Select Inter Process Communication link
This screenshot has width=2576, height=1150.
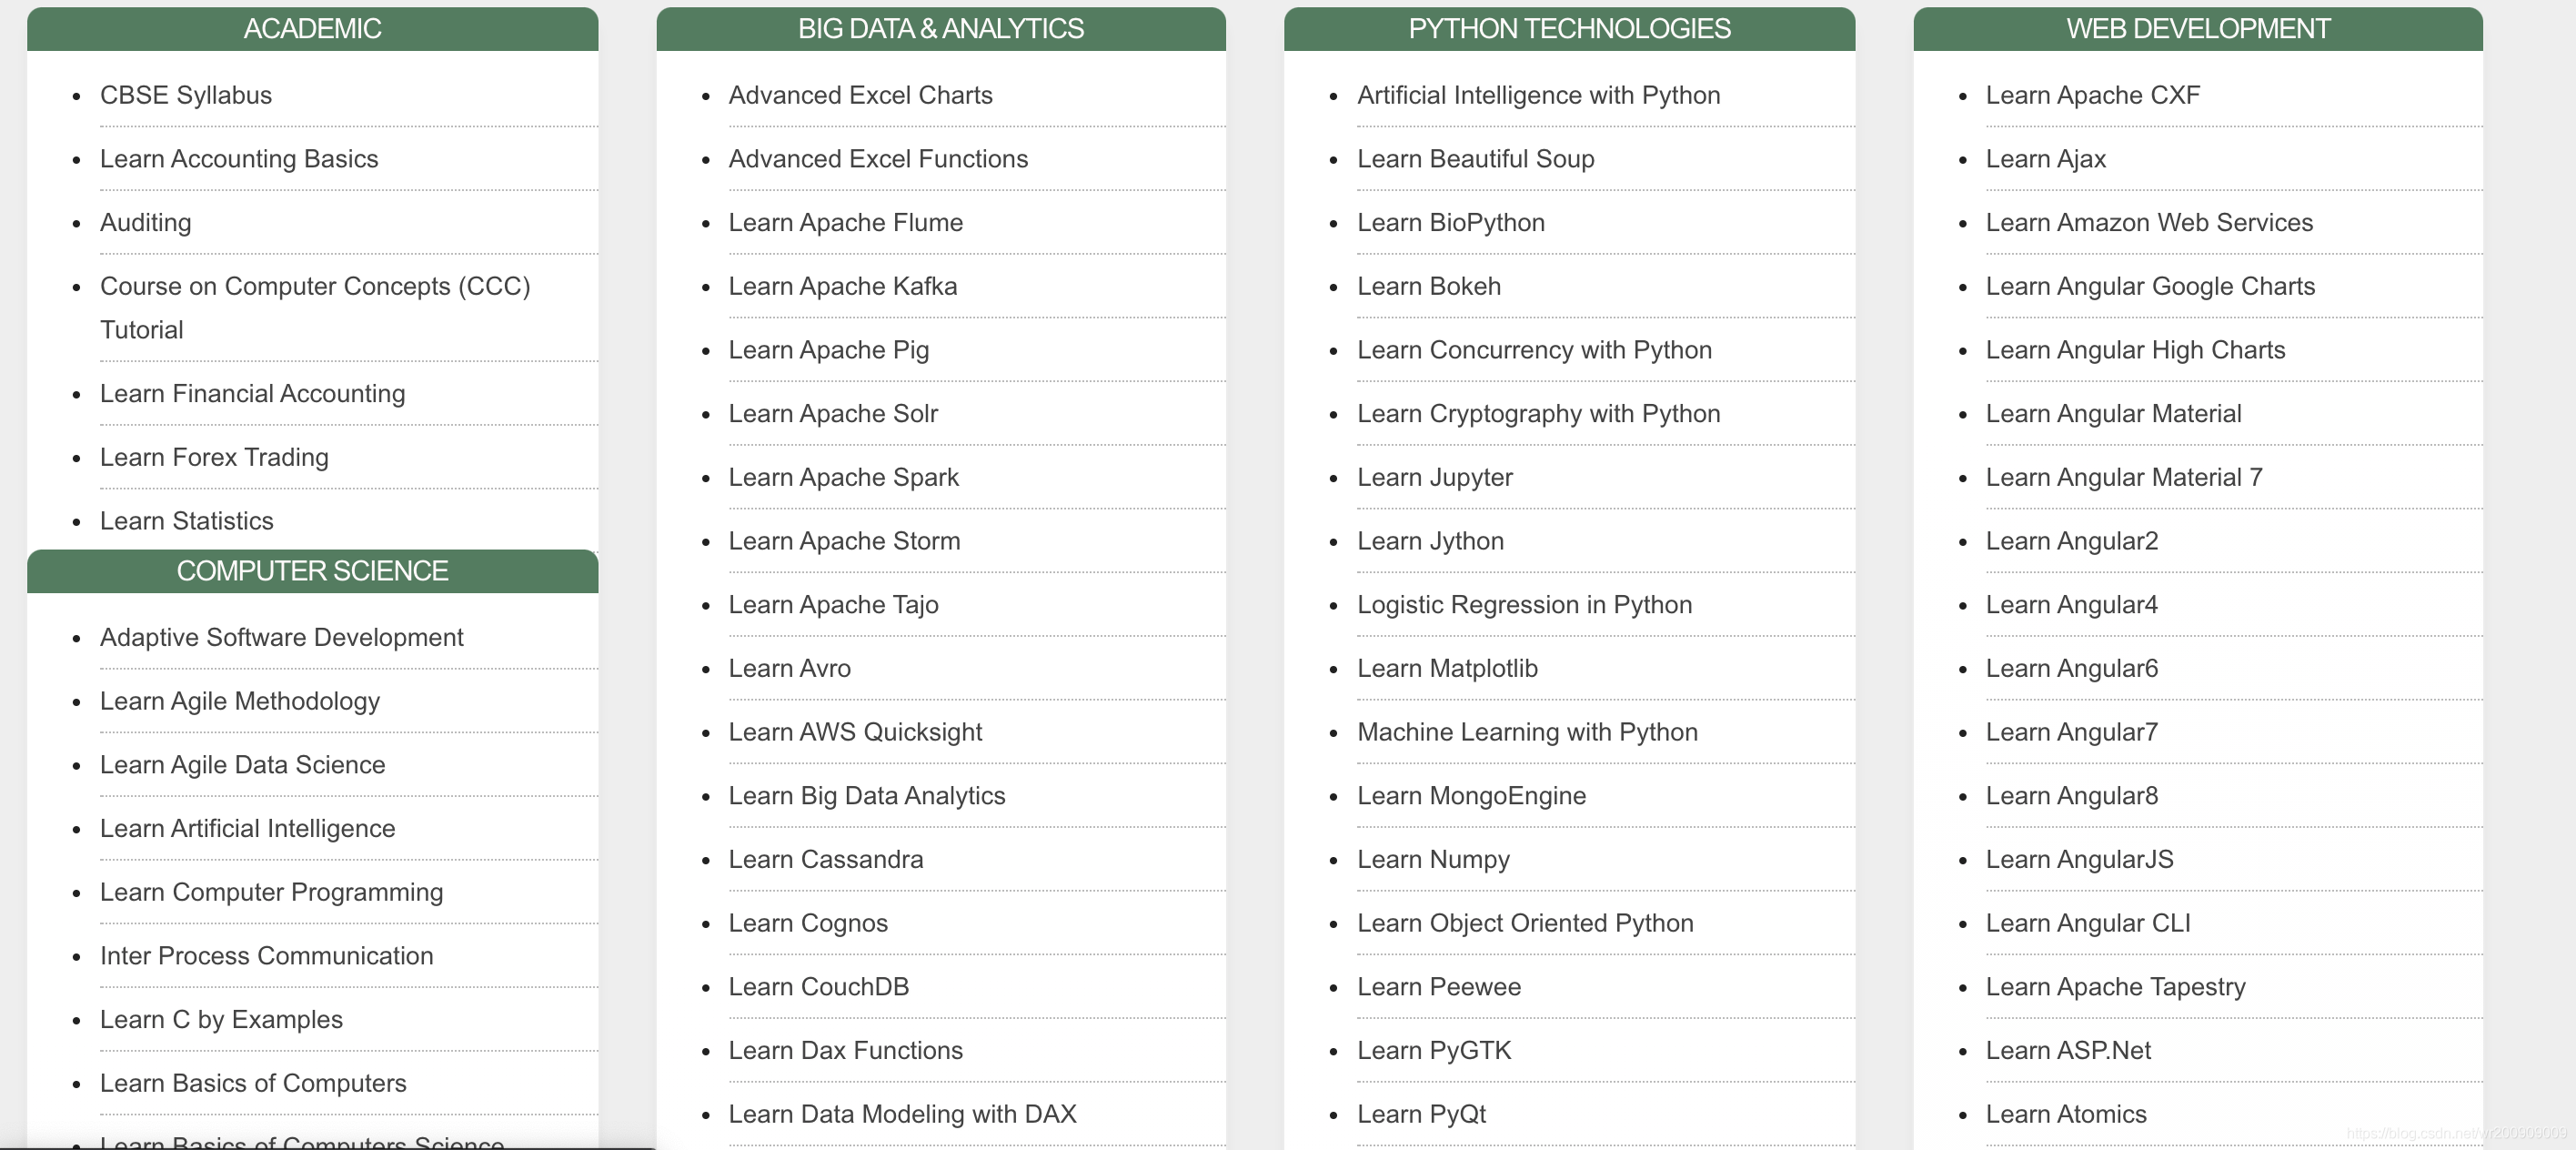(266, 956)
